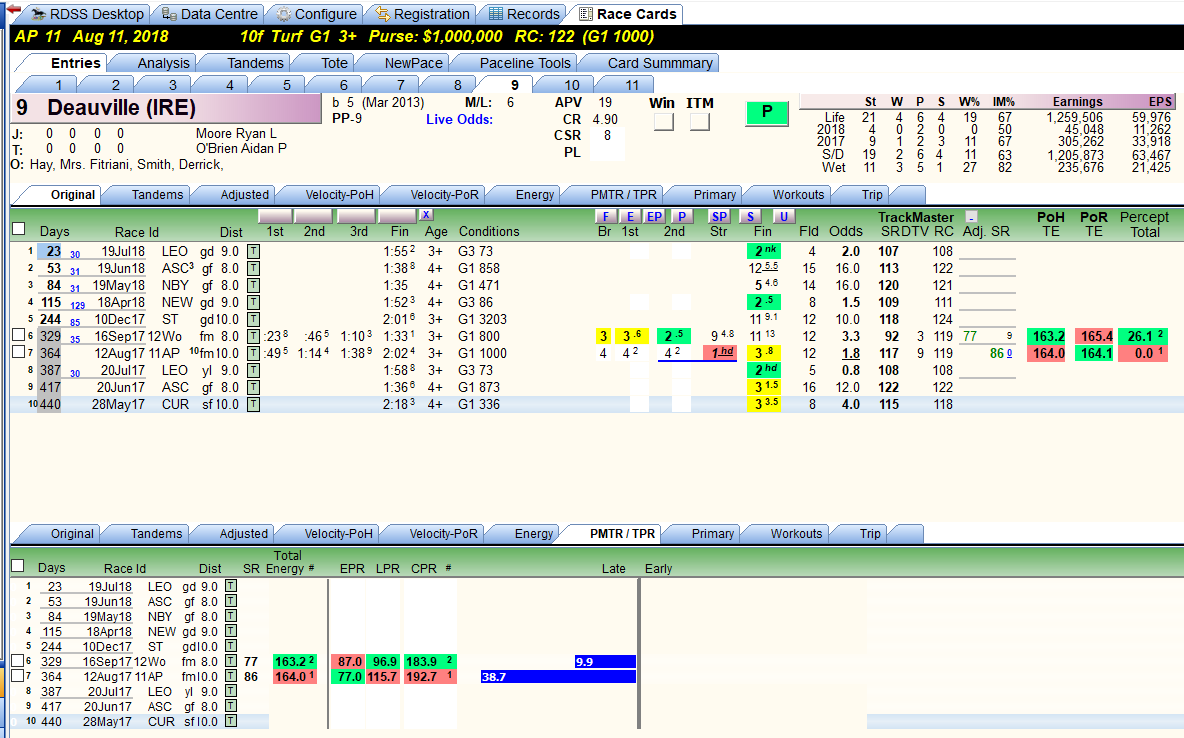This screenshot has width=1184, height=738.
Task: Click the small minus button beside TrackMaster
Action: (972, 217)
